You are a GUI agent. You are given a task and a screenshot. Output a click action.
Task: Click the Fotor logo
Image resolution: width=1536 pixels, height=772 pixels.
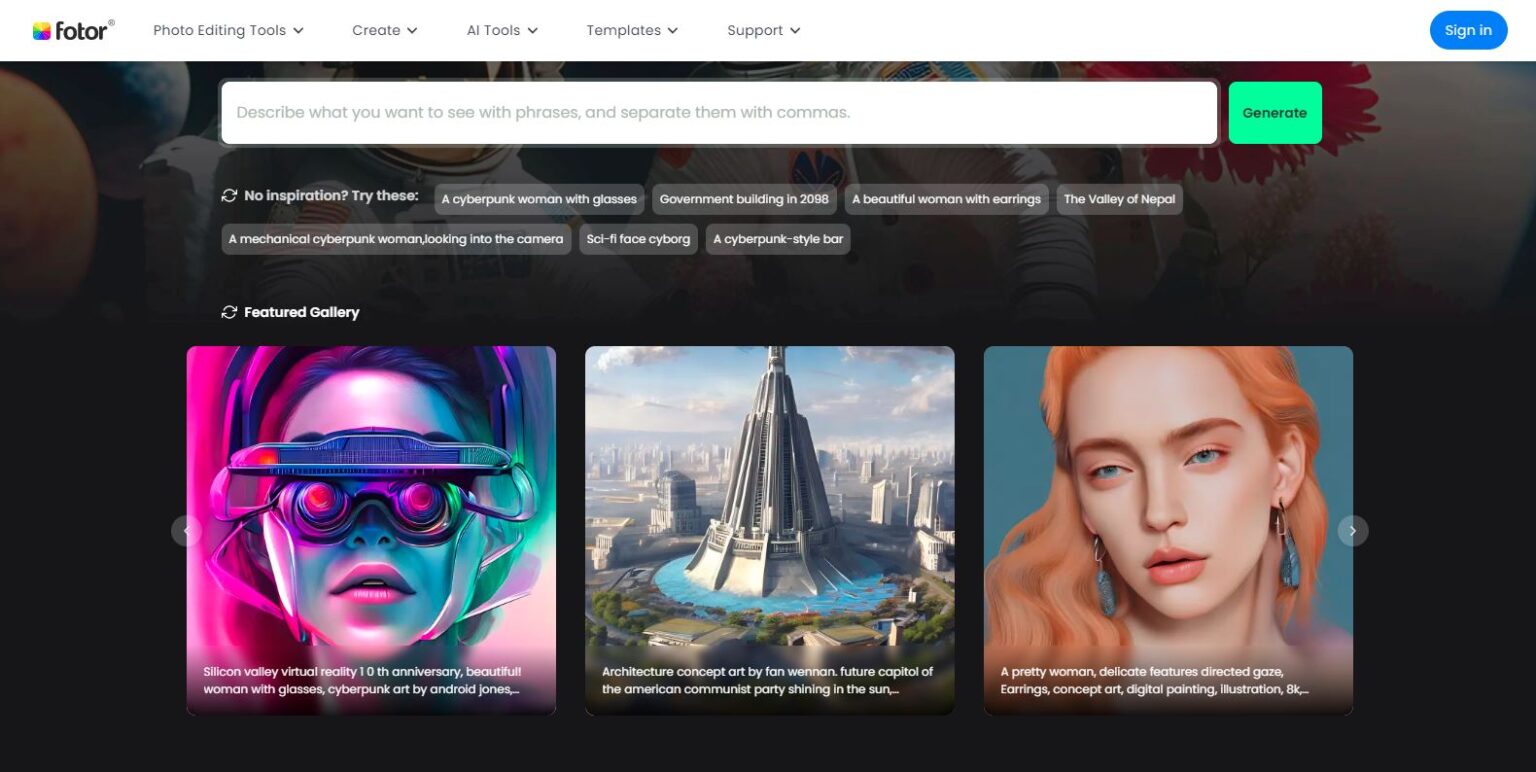pyautogui.click(x=72, y=29)
